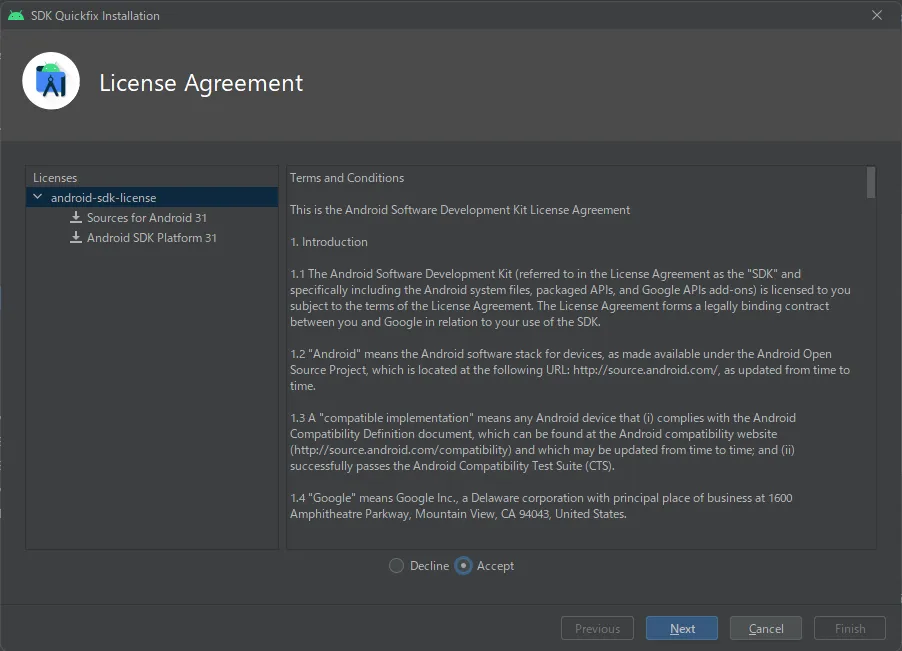902x651 pixels.
Task: Click the Terms and Conditions heading text
Action: click(347, 178)
